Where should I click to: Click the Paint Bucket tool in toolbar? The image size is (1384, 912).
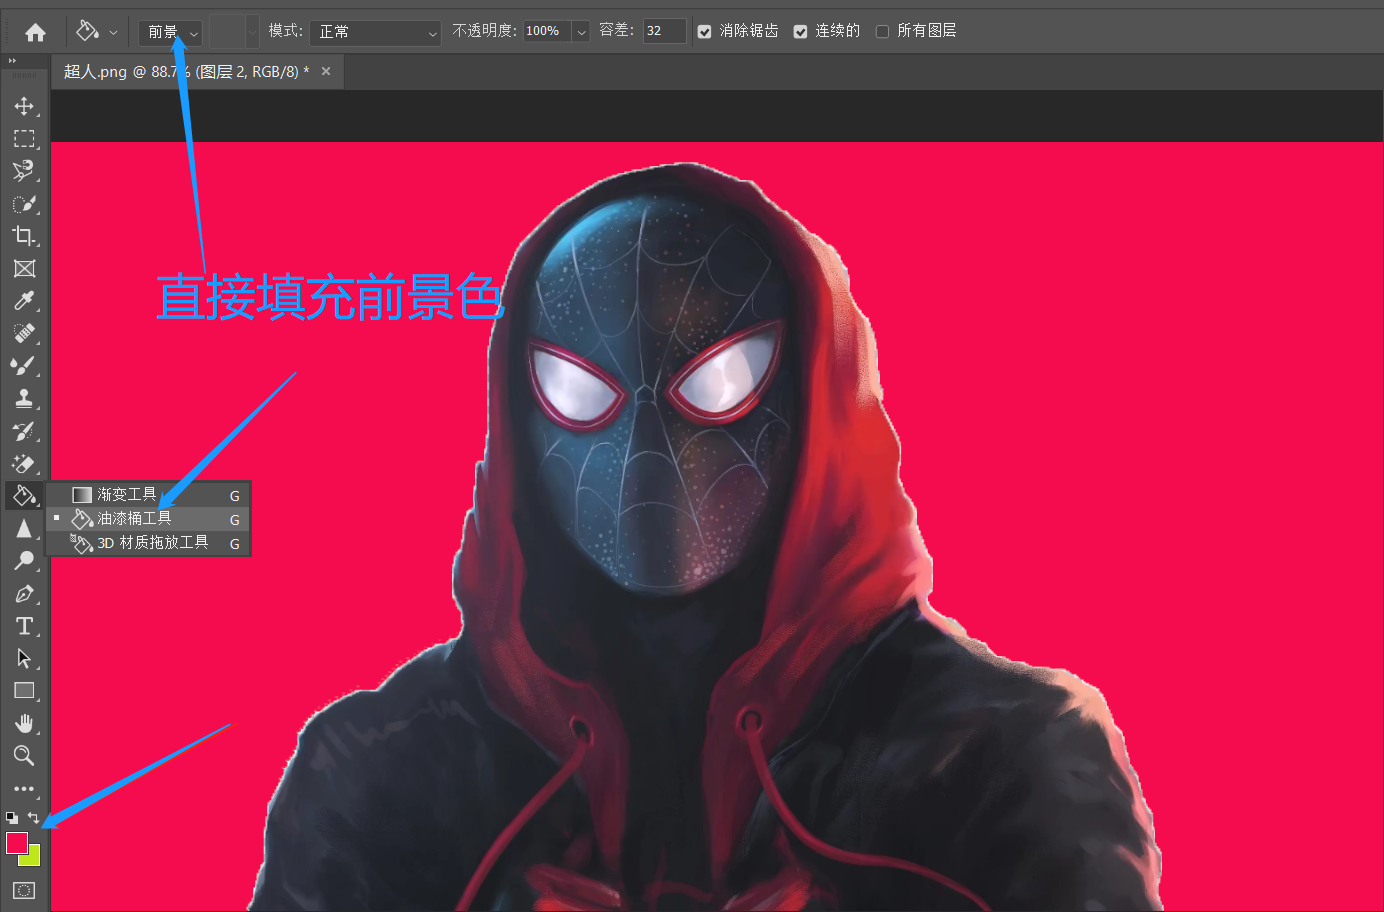click(24, 495)
